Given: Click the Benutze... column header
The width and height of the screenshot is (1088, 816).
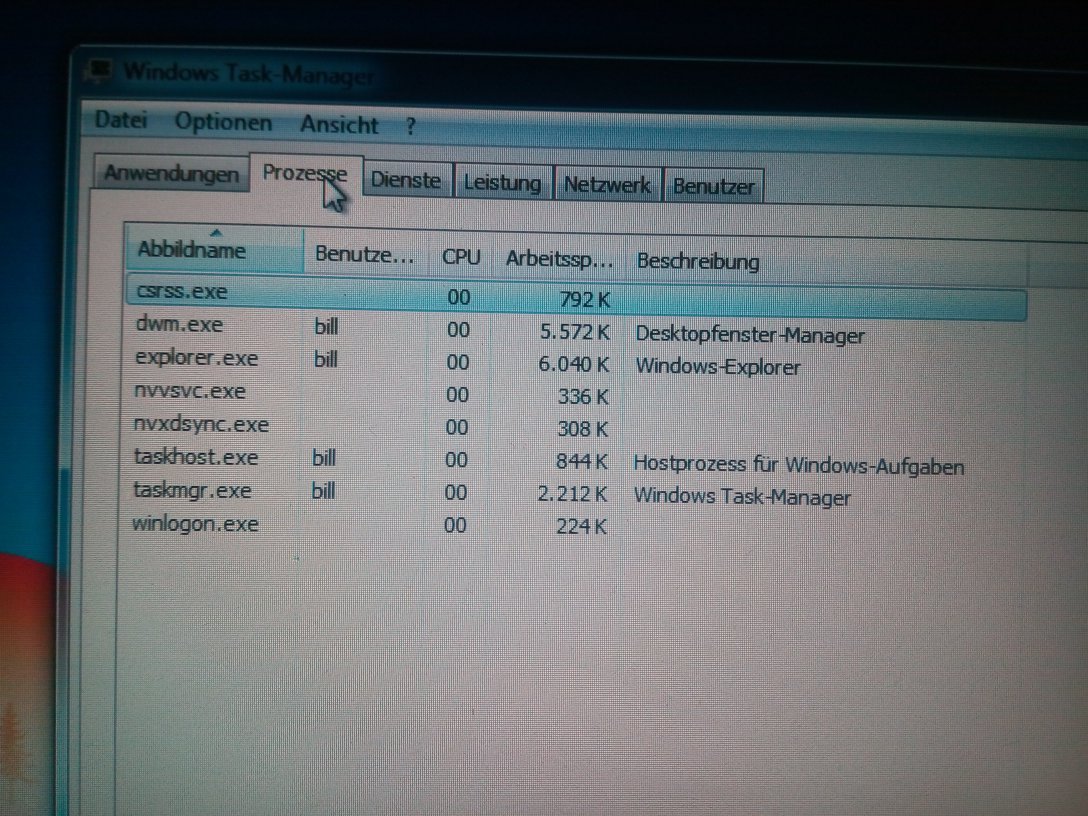Looking at the screenshot, I should (x=364, y=254).
